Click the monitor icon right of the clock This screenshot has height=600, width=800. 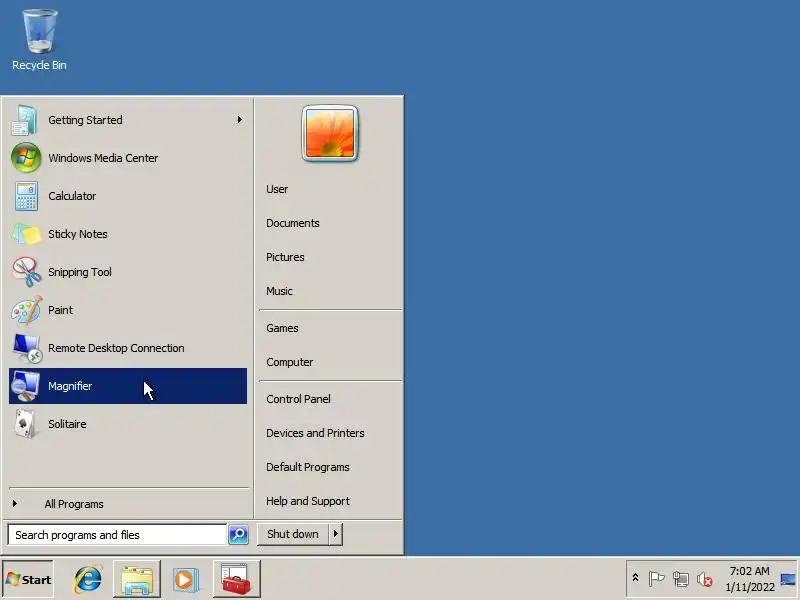point(788,579)
